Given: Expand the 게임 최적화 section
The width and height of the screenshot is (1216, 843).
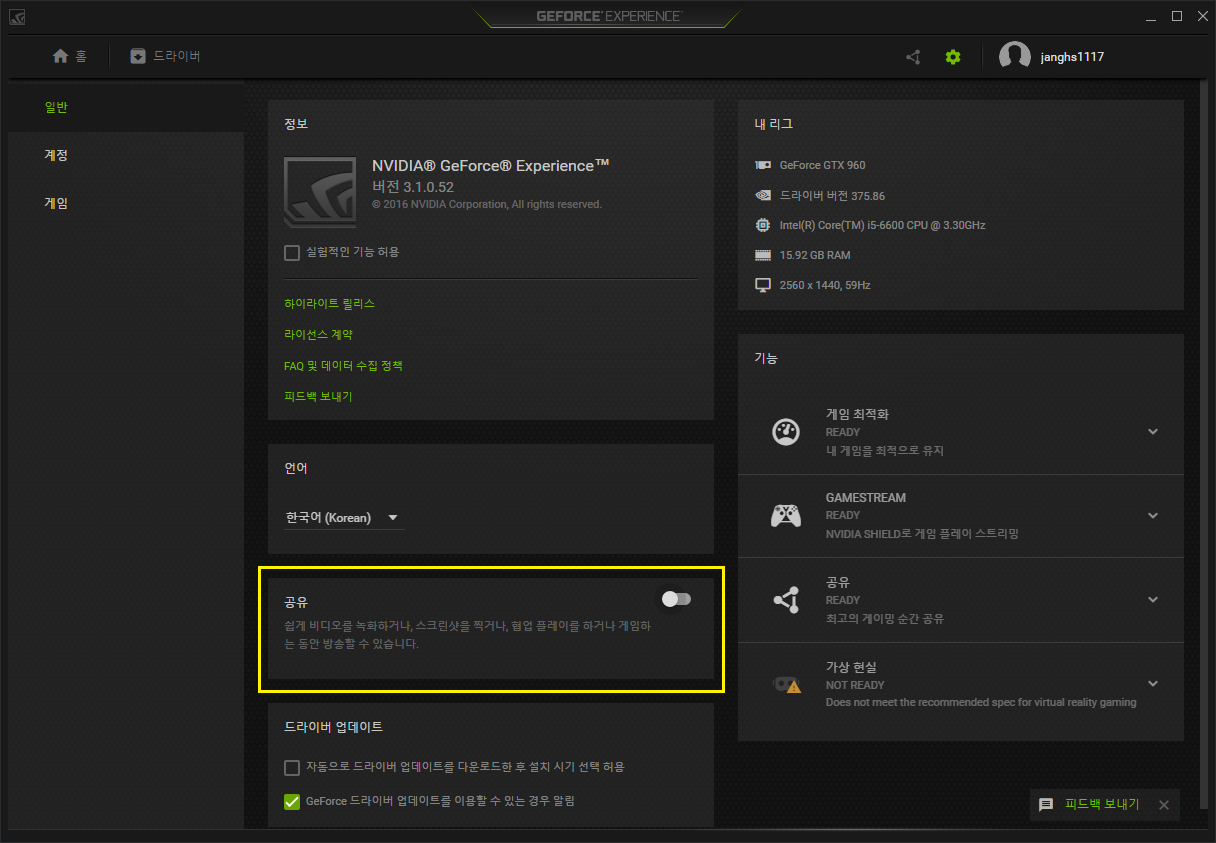Looking at the screenshot, I should 1153,432.
